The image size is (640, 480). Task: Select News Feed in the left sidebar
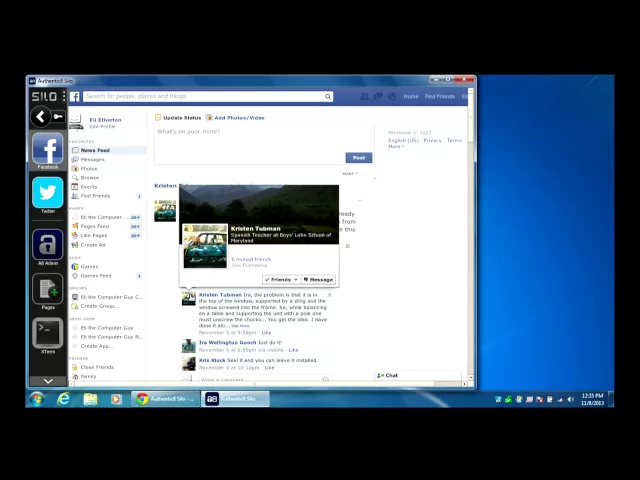[x=108, y=150]
